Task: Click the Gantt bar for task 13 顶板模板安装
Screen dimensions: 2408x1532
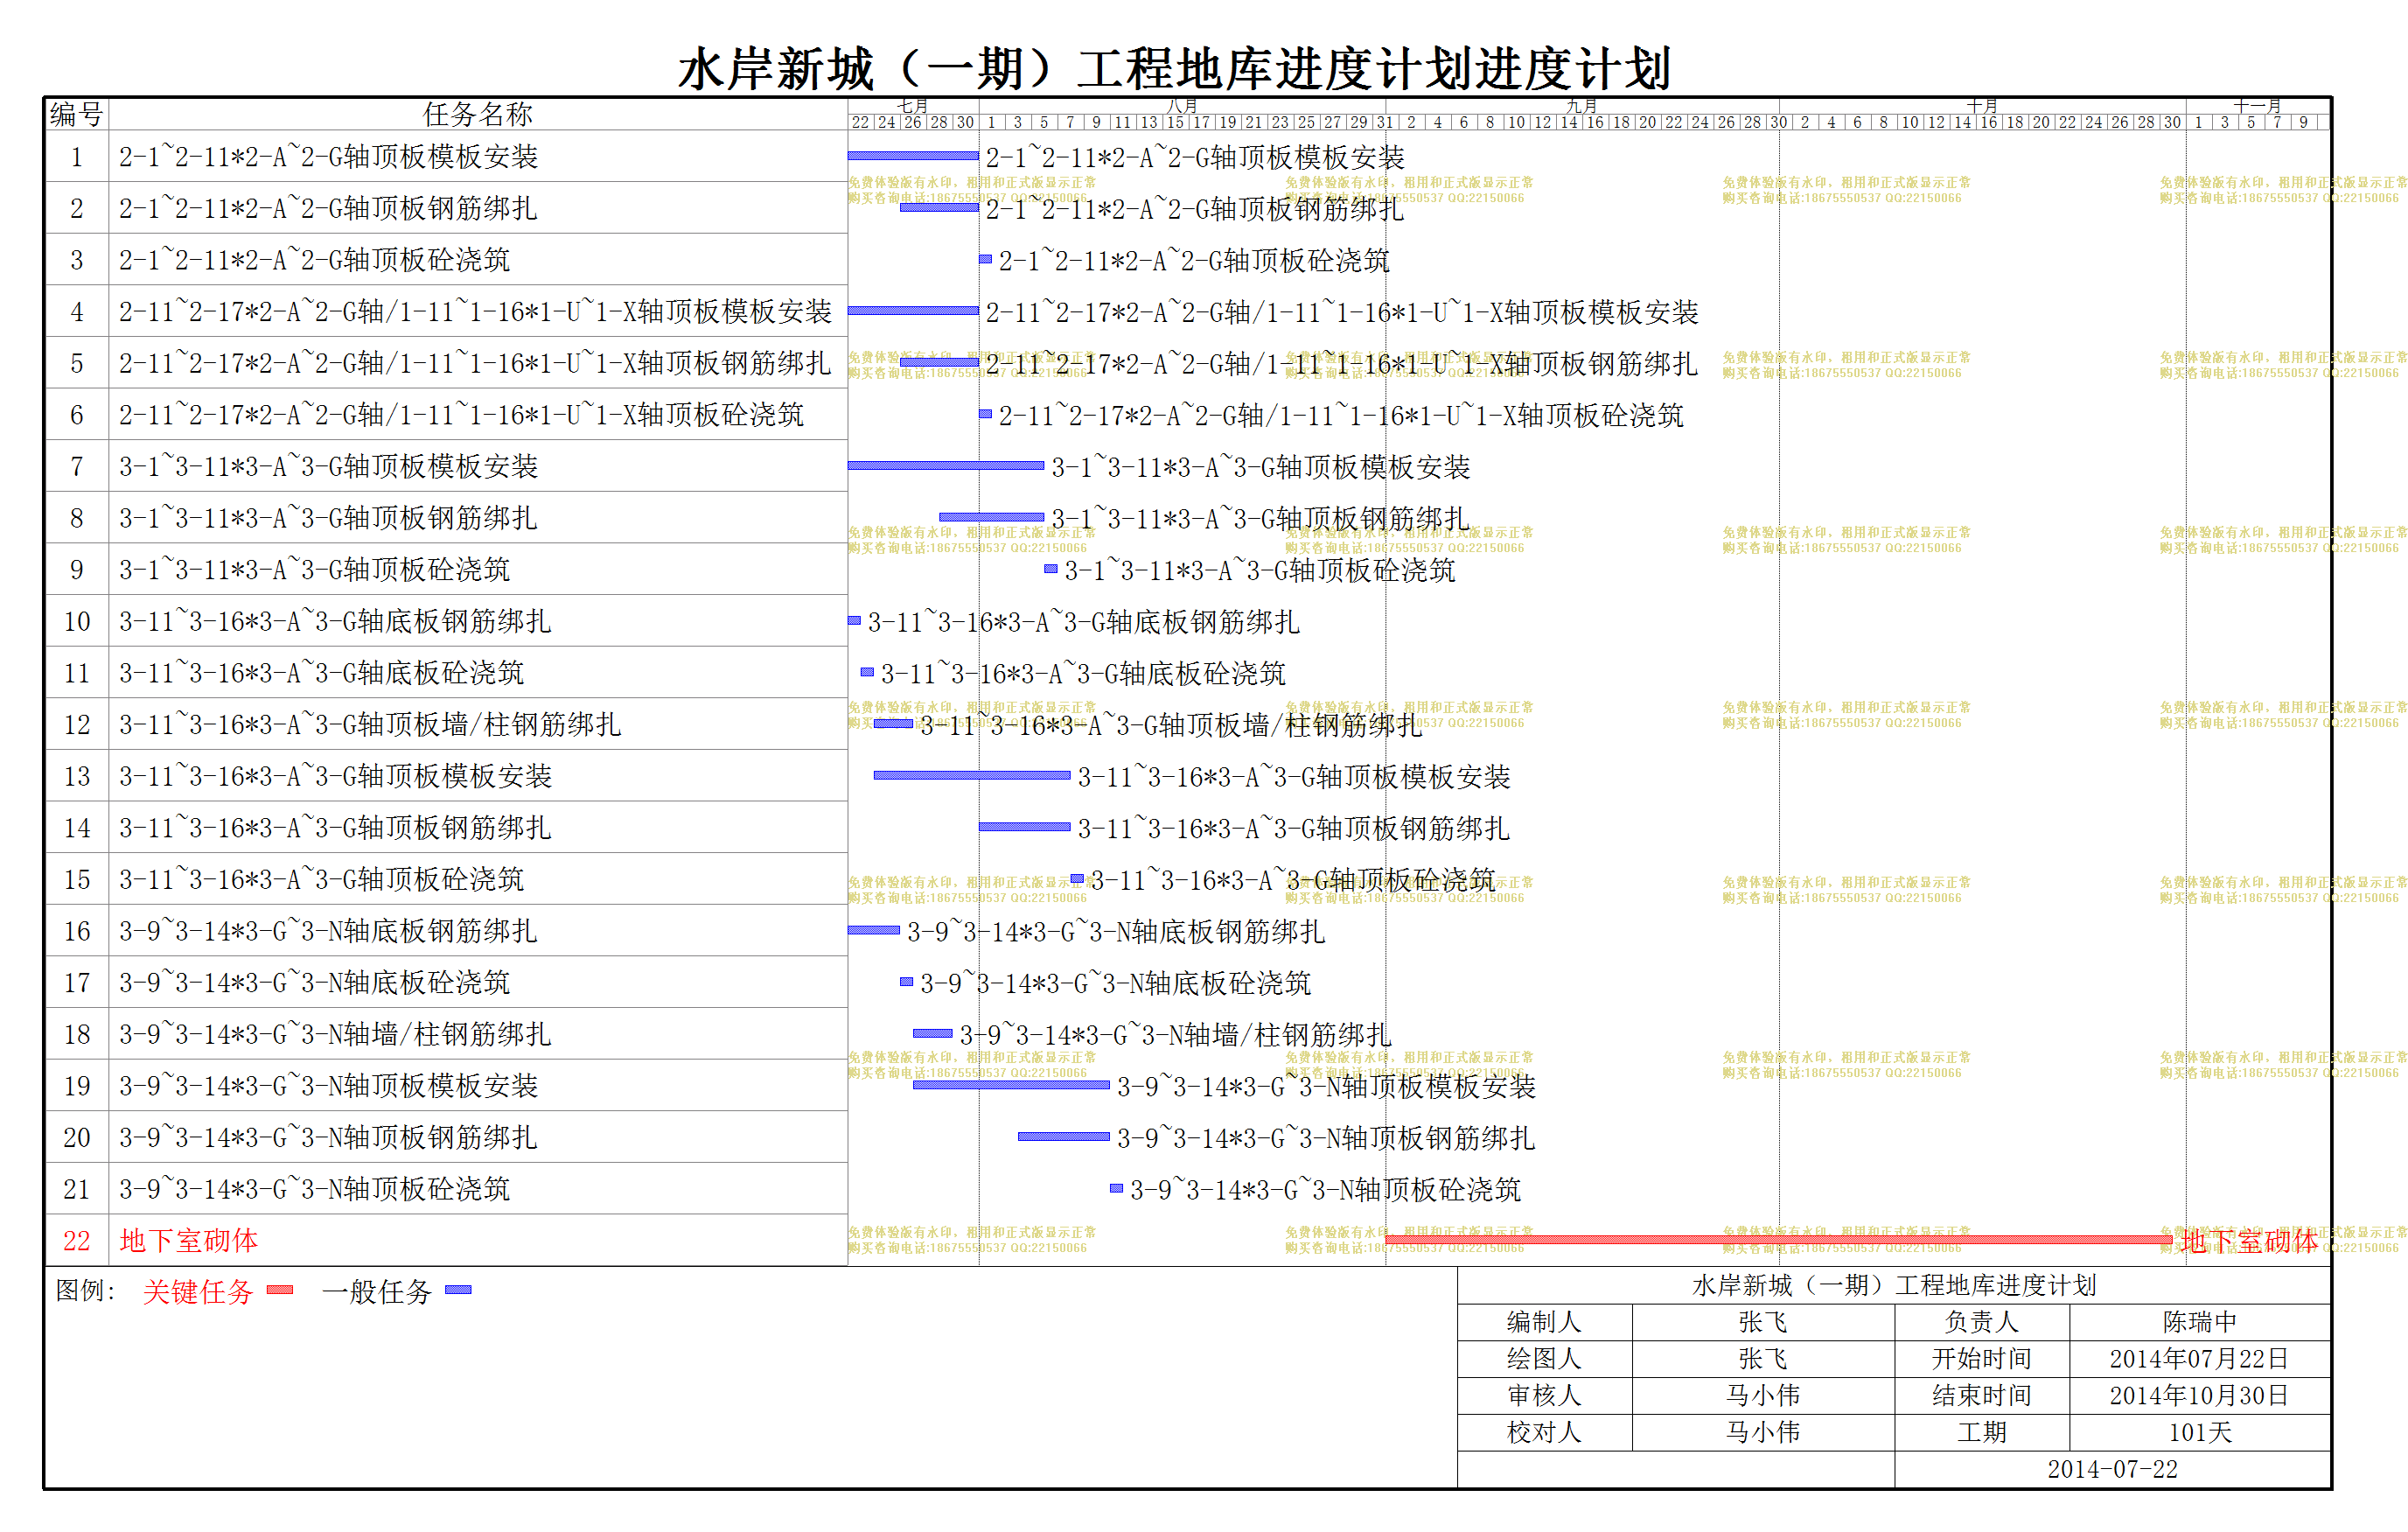Action: click(972, 775)
